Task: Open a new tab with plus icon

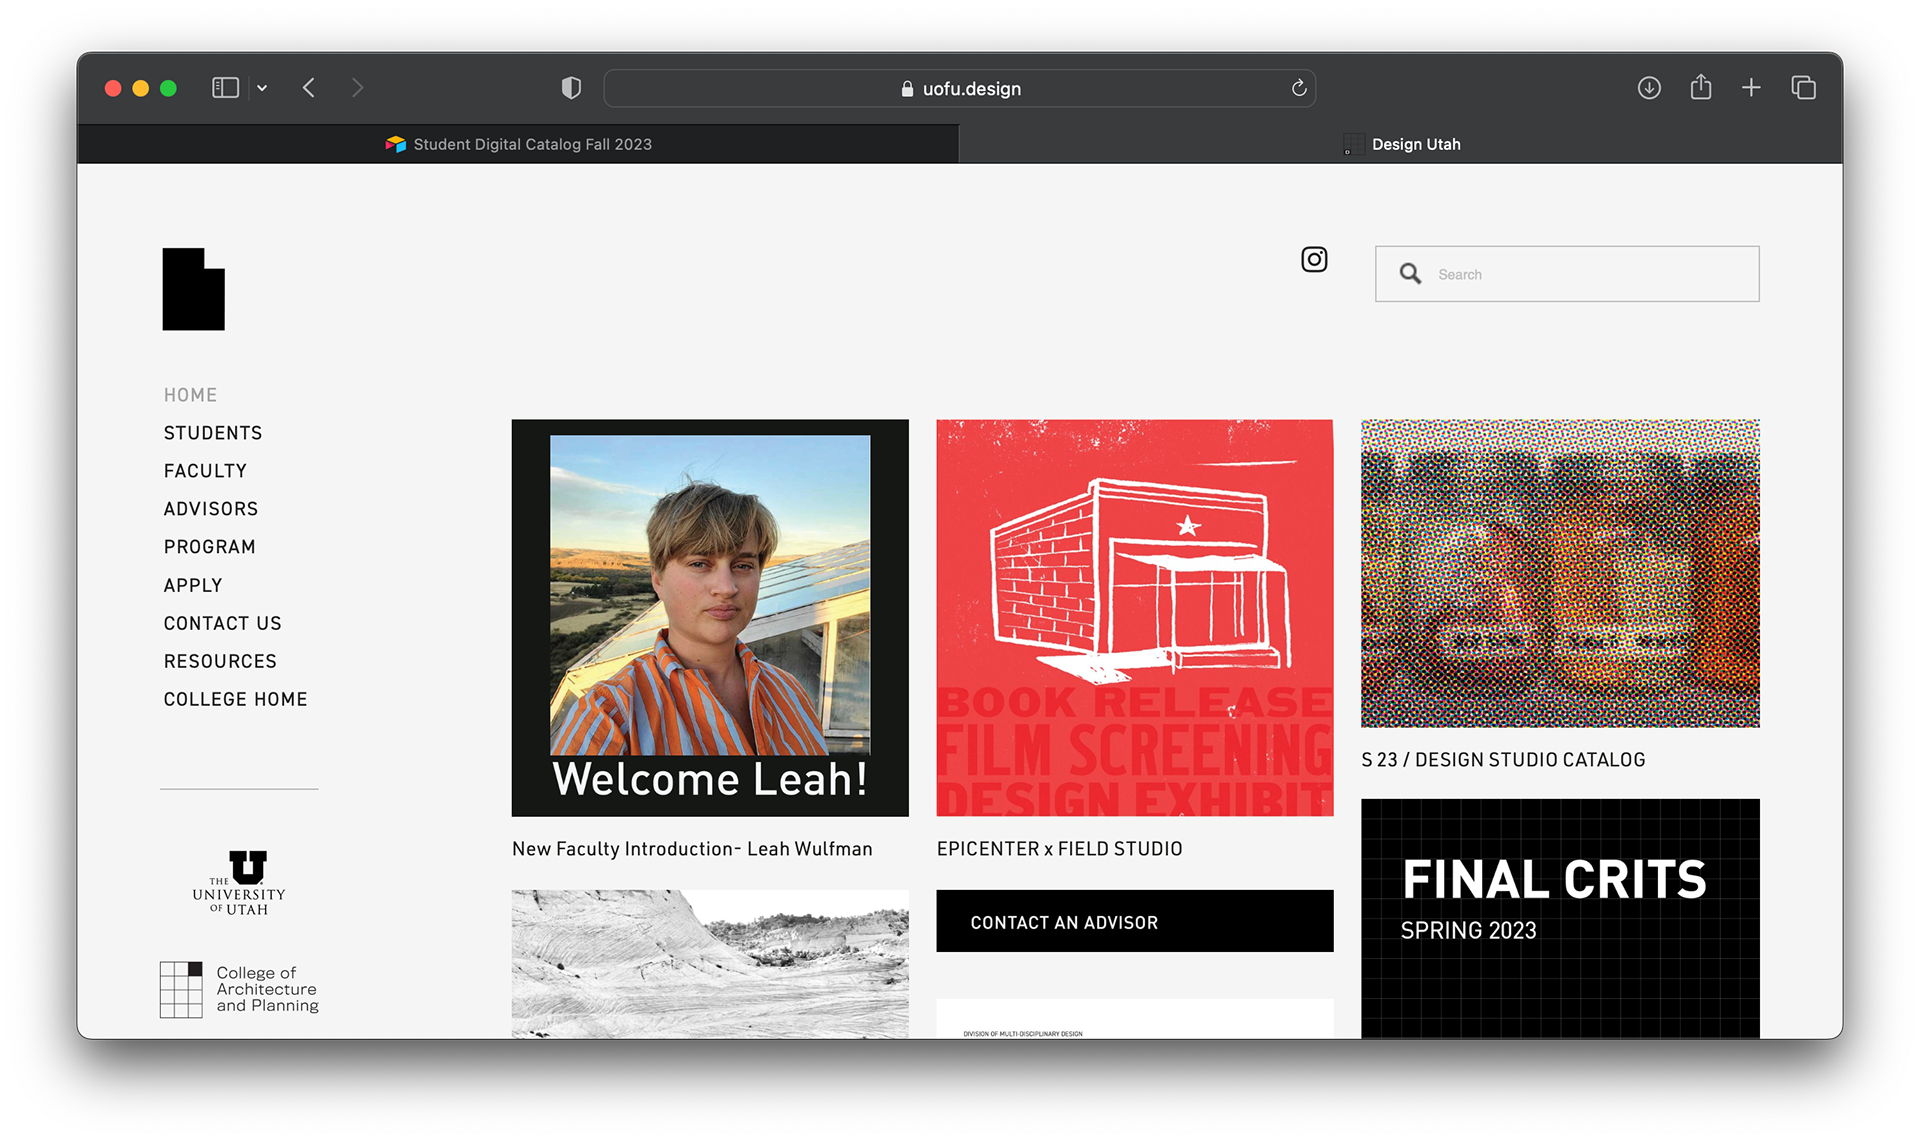Action: [1751, 88]
